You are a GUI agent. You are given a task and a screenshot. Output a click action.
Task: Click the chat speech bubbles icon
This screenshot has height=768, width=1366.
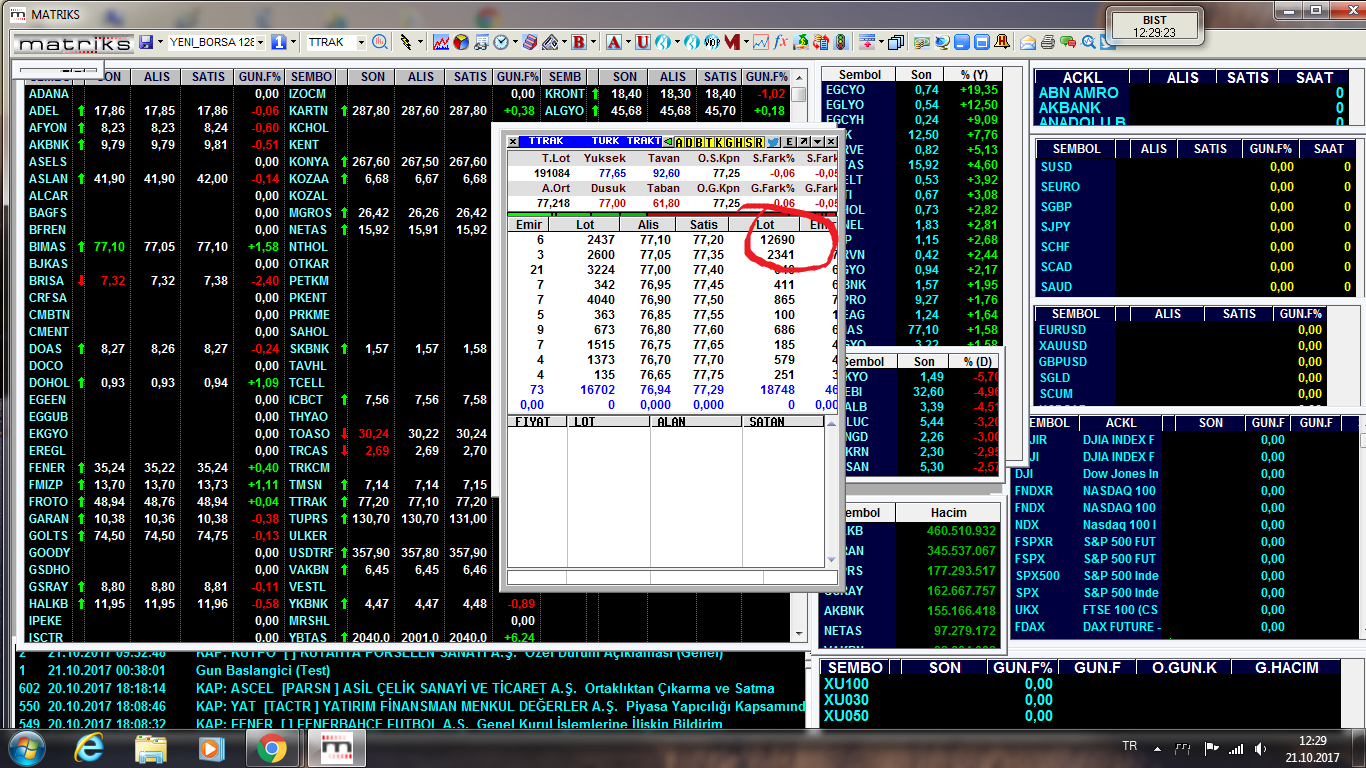click(1067, 42)
